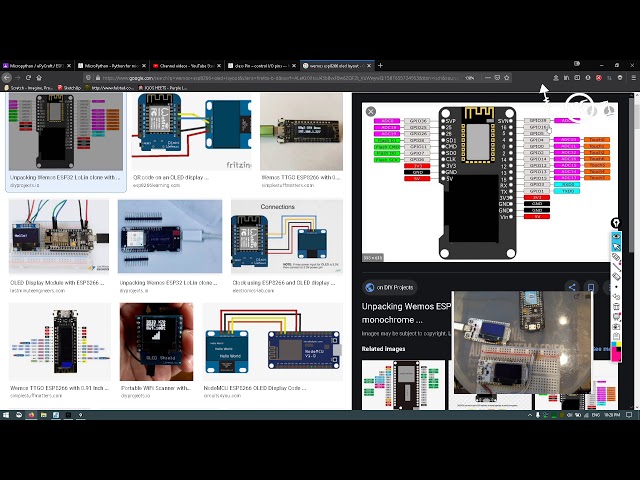Click the browser Forward arrow
The height and width of the screenshot is (480, 640).
pyautogui.click(x=18, y=78)
